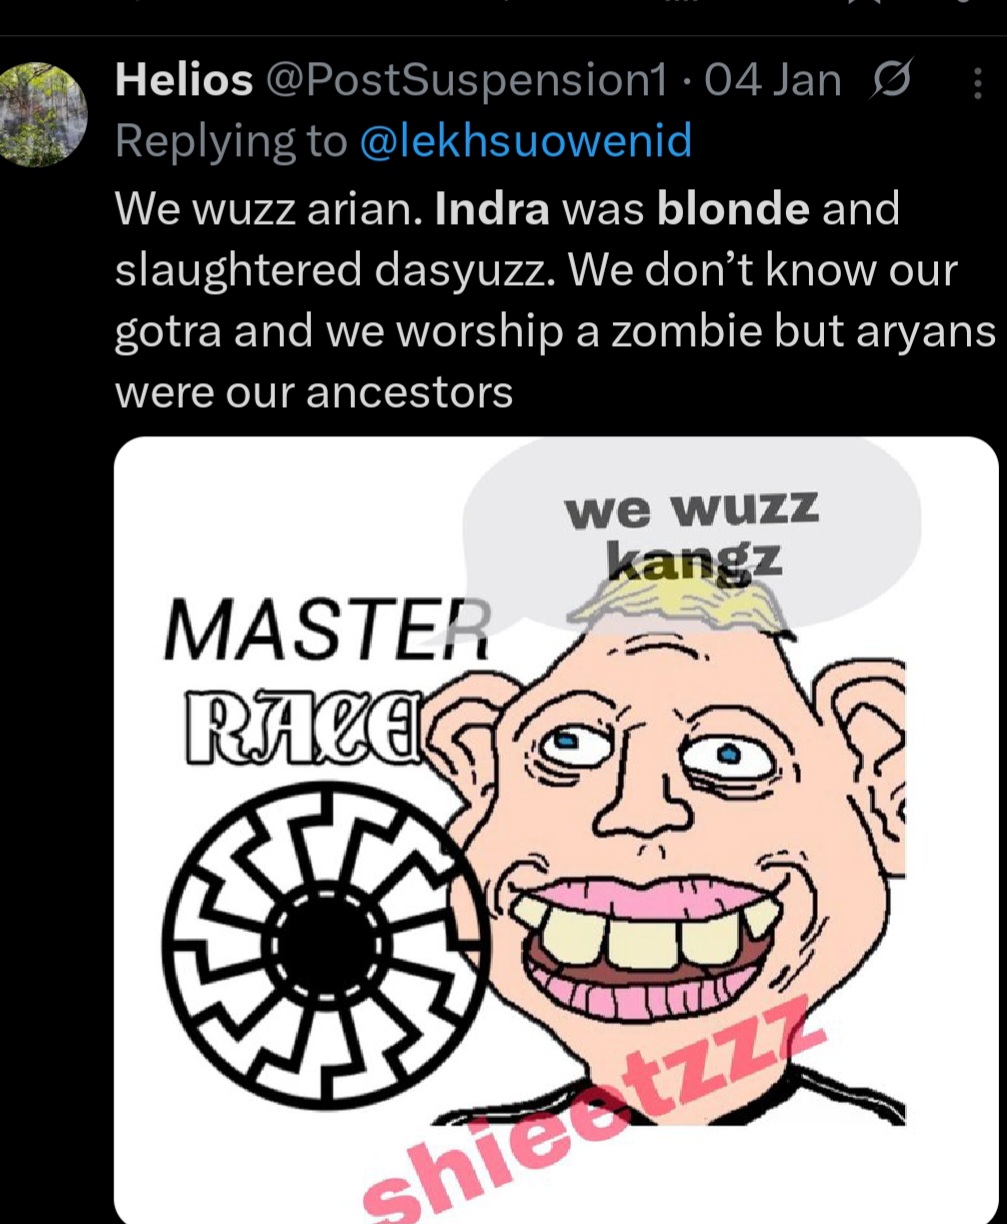Click the 04 Jan timestamp
Screen dimensions: 1007x1224
(773, 80)
